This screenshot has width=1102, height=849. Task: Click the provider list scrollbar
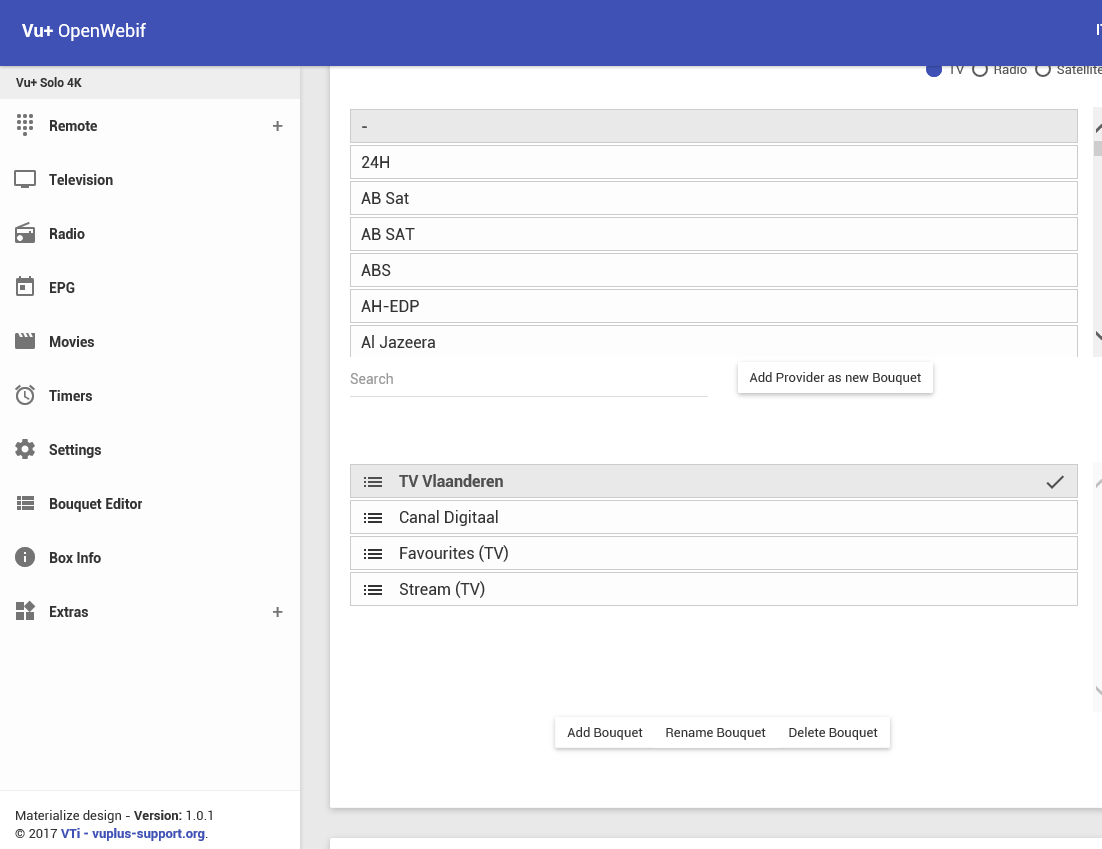1097,230
